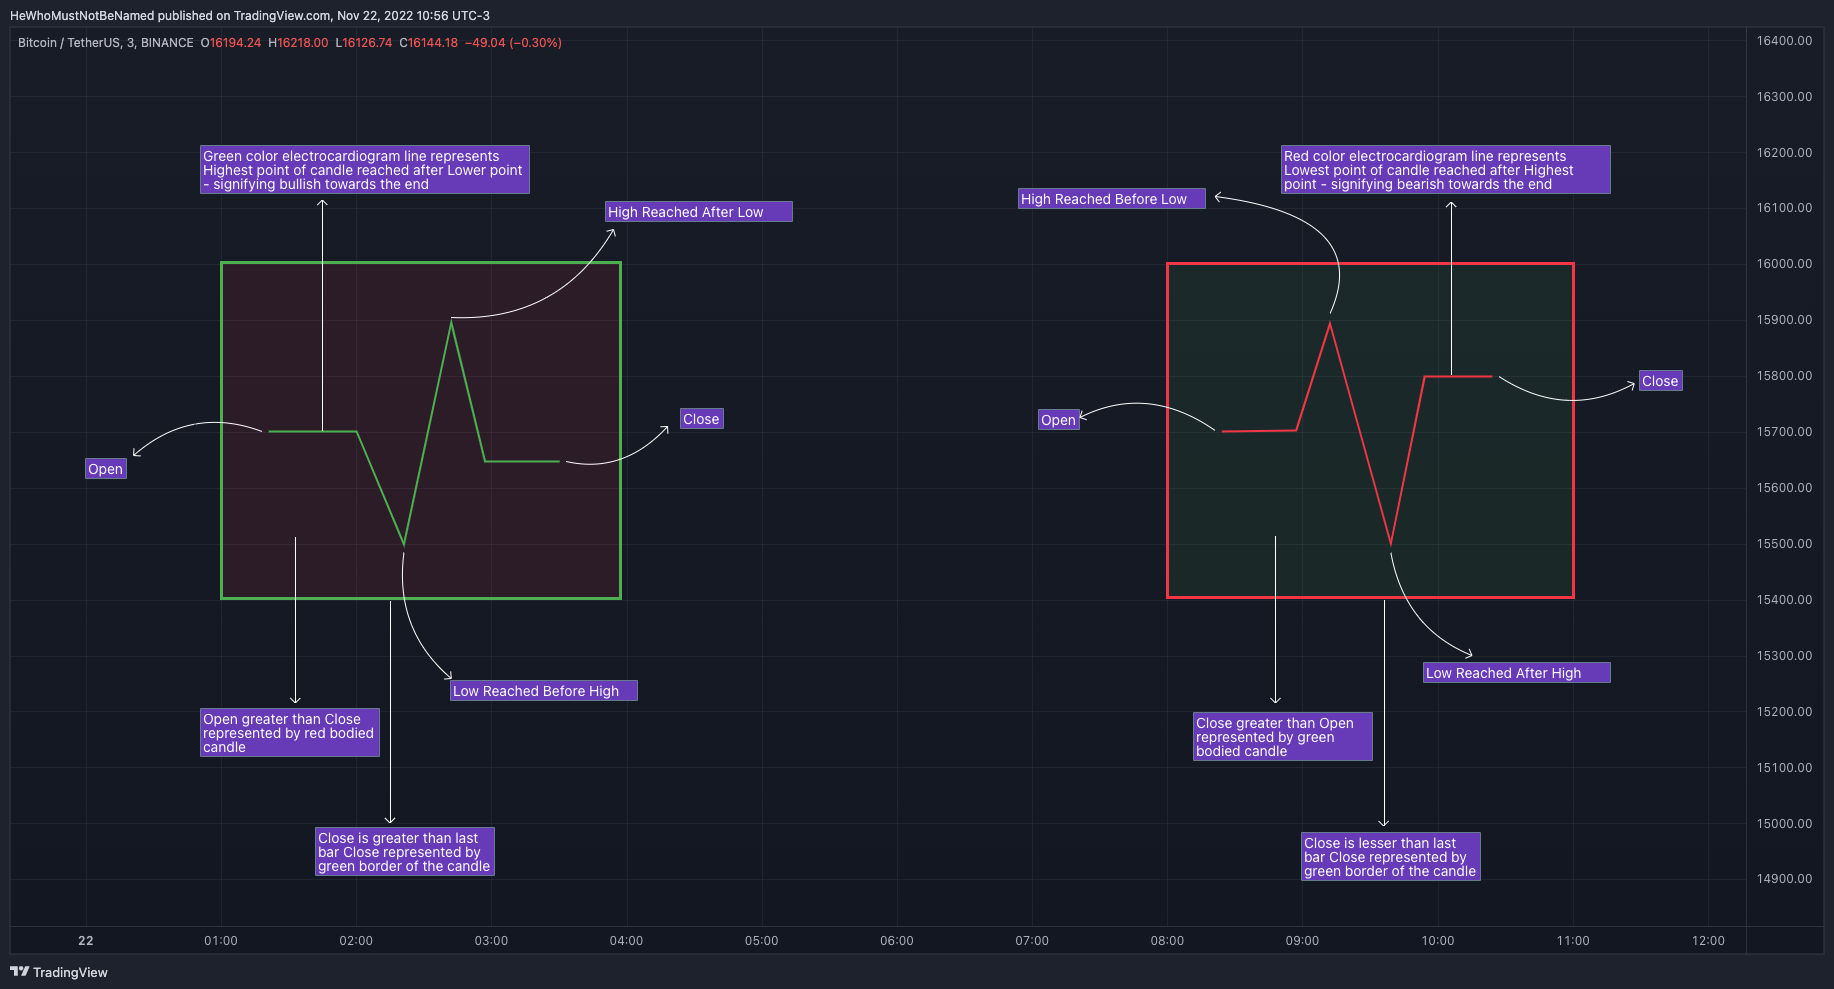Click the 'Open' label beside the green-bordered candle
Viewport: 1834px width, 989px height.
[106, 469]
